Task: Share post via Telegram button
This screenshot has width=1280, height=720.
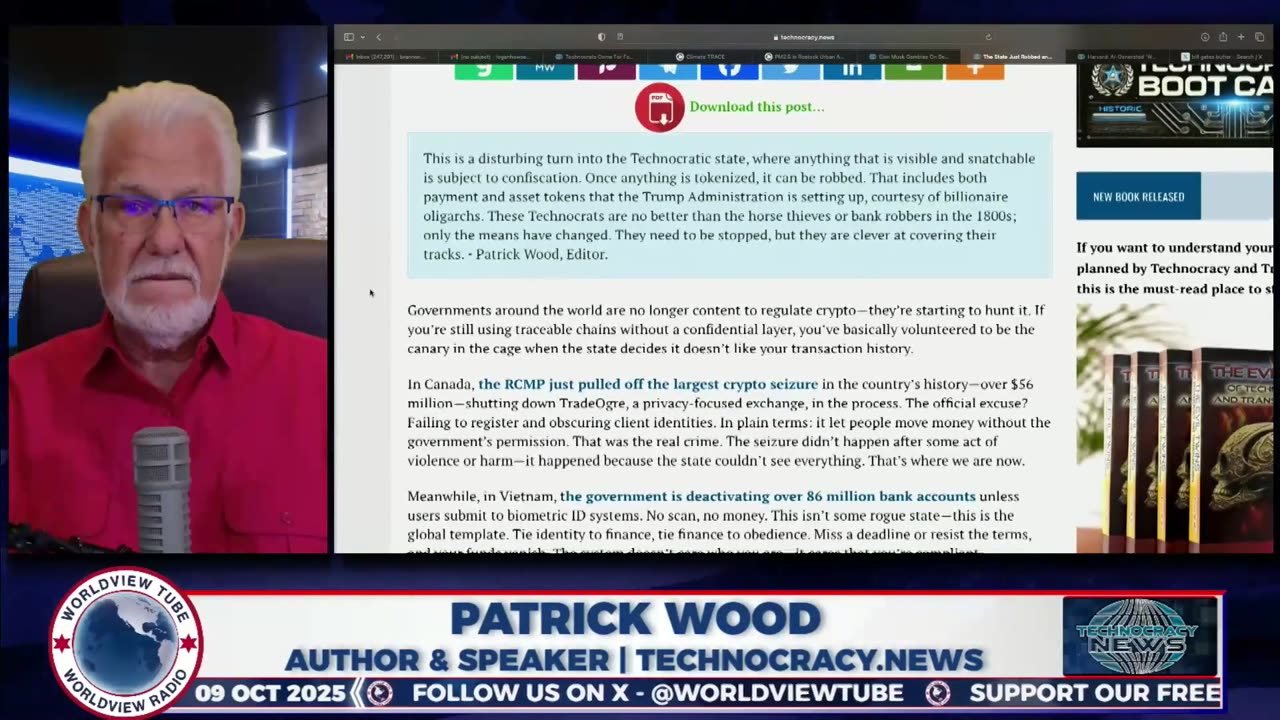Action: [x=668, y=71]
